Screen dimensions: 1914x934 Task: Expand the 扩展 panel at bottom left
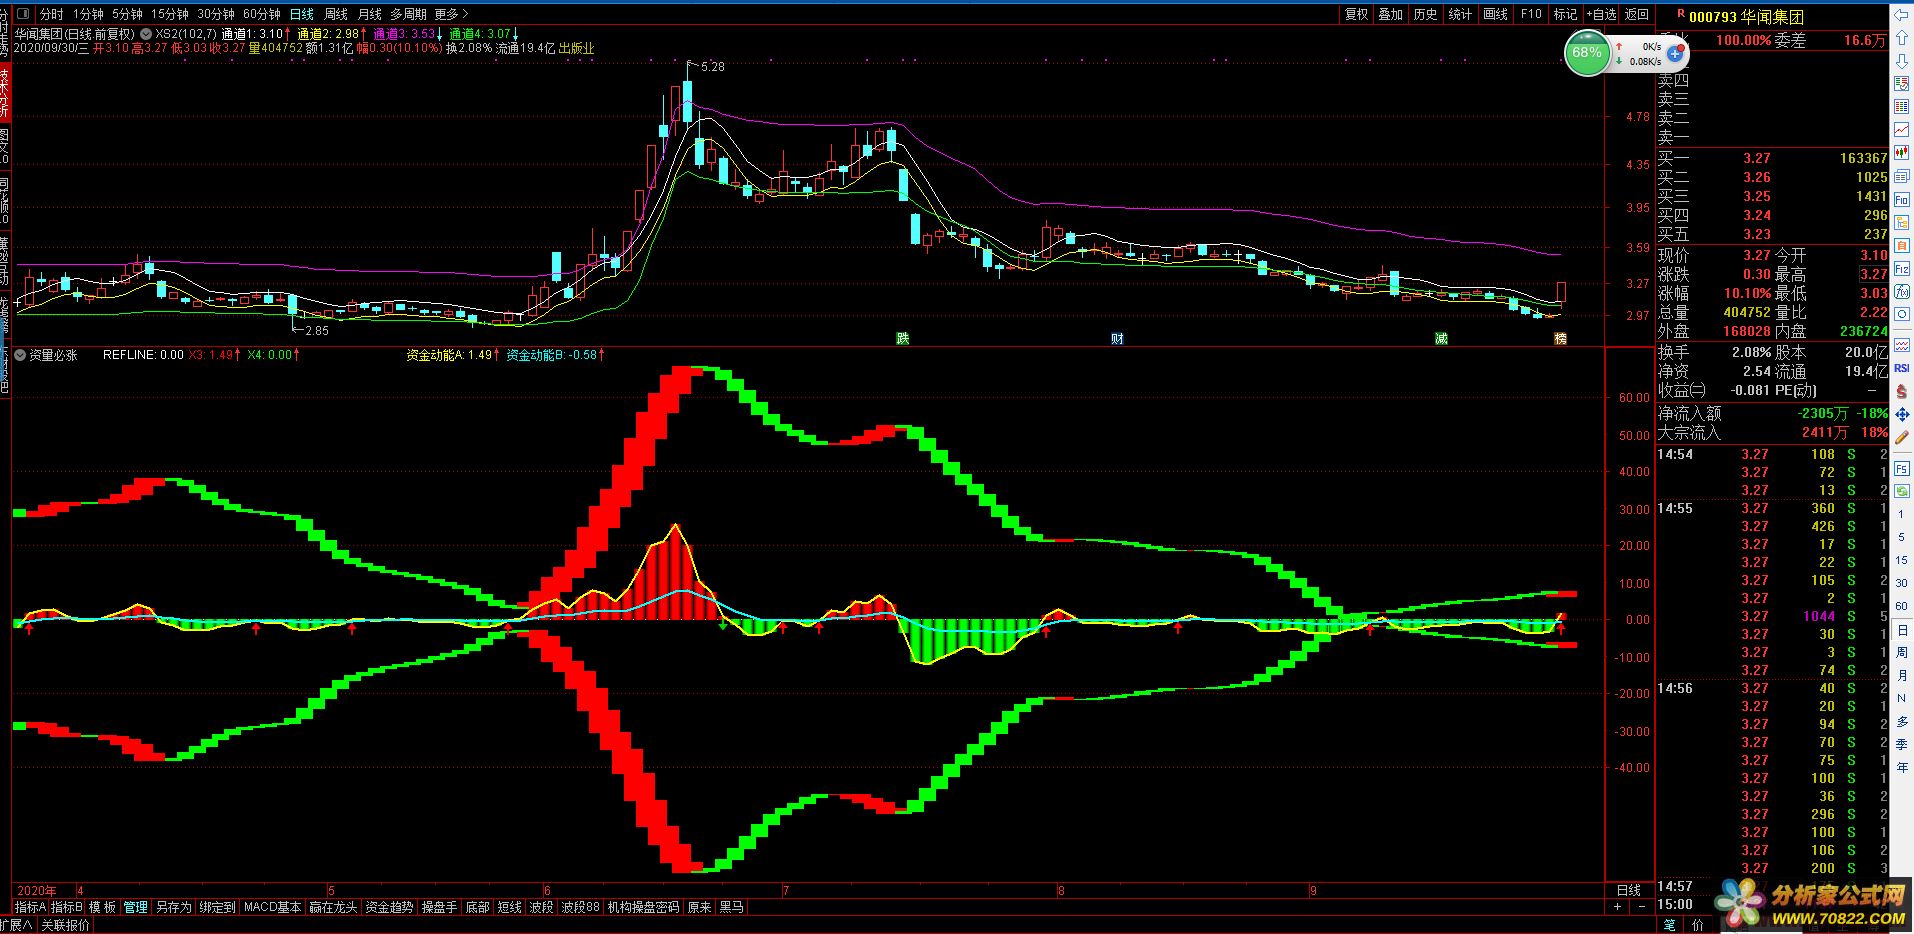[x=15, y=925]
